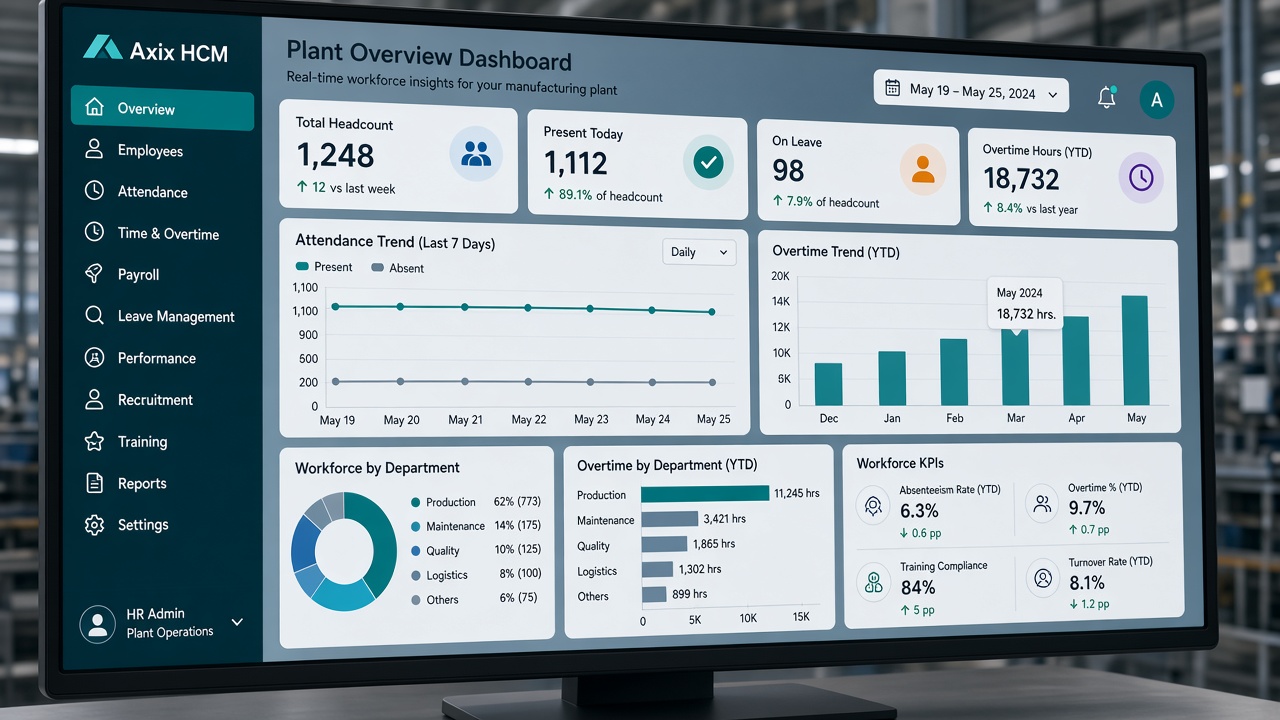This screenshot has height=720, width=1280.
Task: Click the On Leave person icon
Action: (x=923, y=169)
